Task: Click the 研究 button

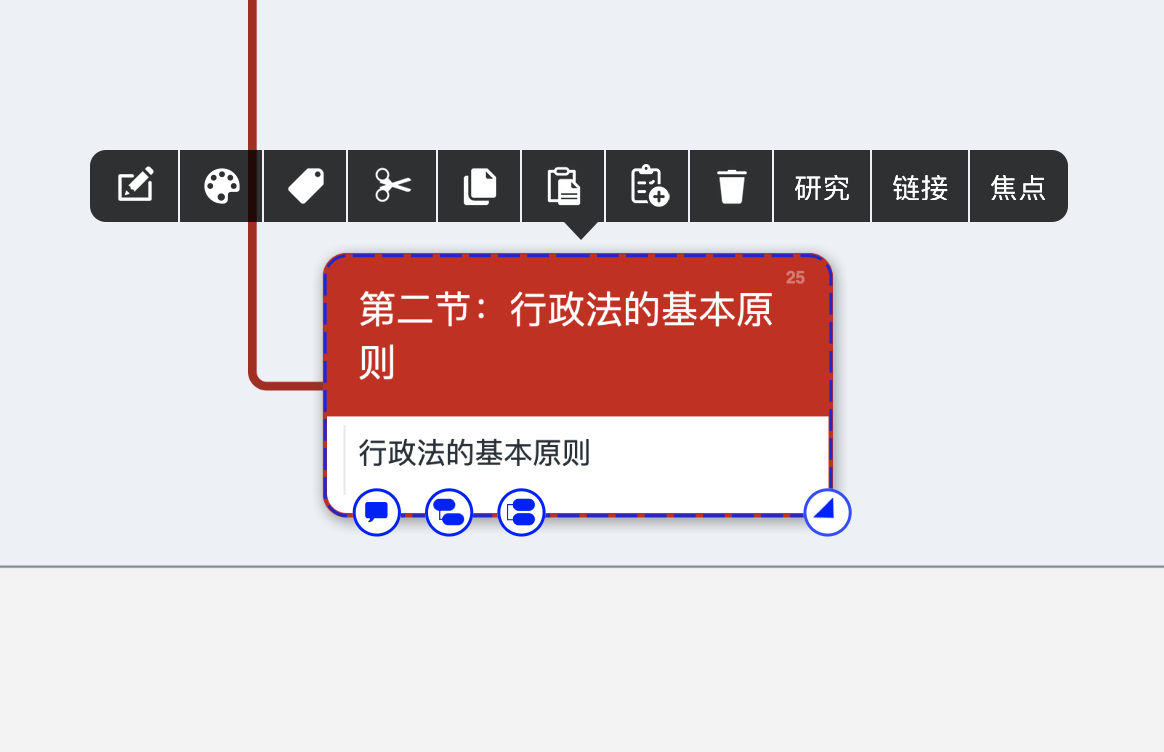Action: [822, 187]
